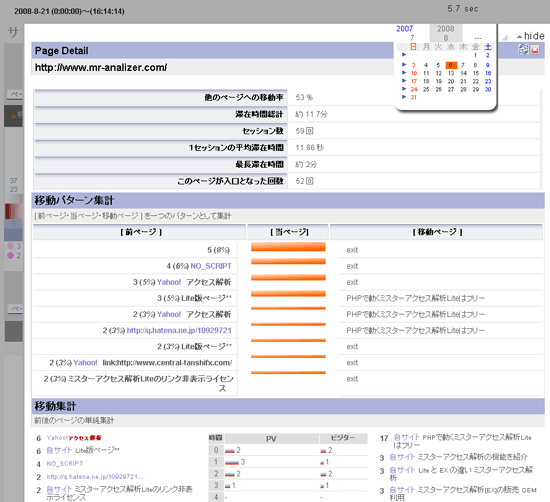Click the 時間 column header in hourly table
This screenshot has height=502, width=550.
tap(216, 438)
